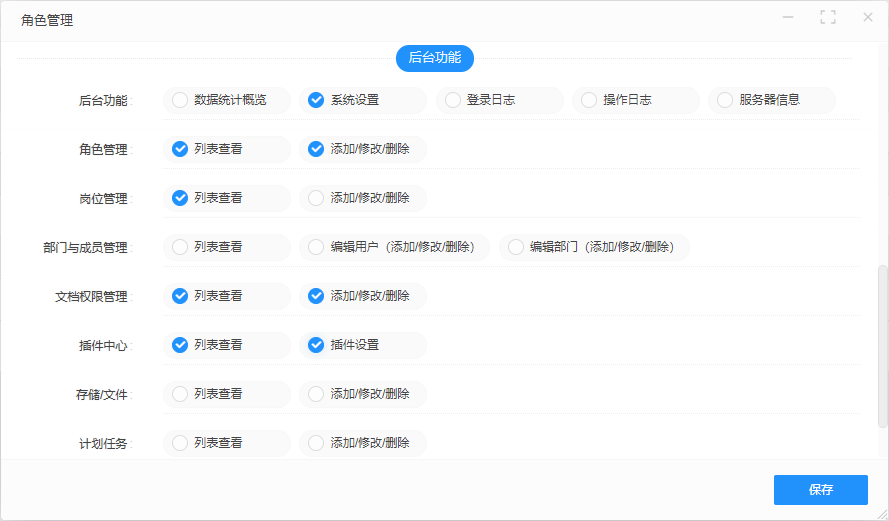Screen dimensions: 889x521
Task: Disable 添加/修改/删除 for 角色管理
Action: pos(316,149)
